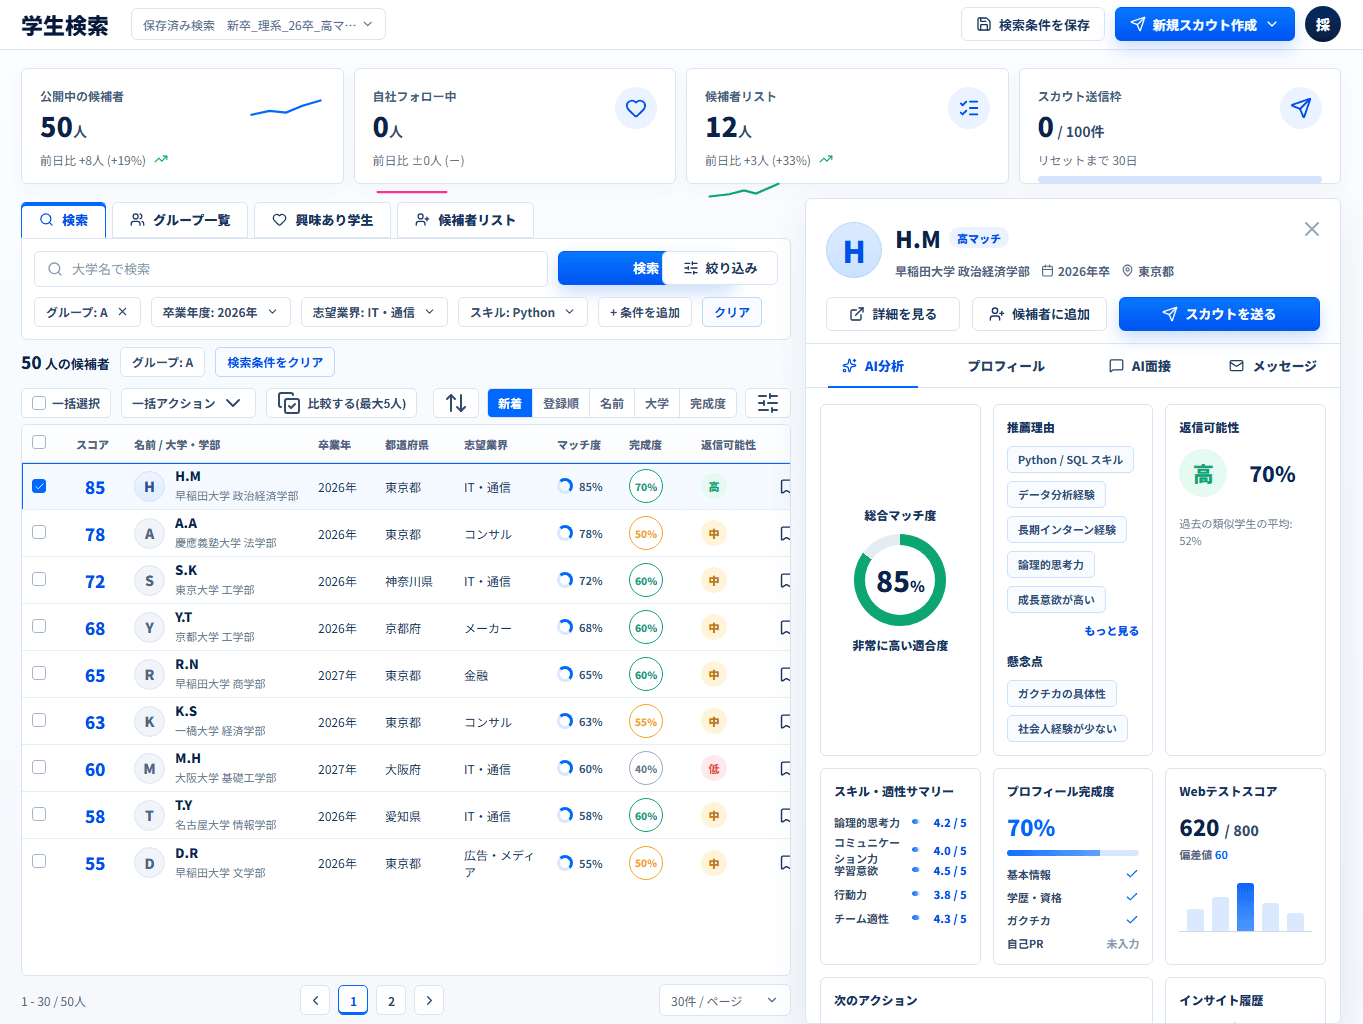
Task: Bookmark the M.H candidate row
Action: (785, 769)
